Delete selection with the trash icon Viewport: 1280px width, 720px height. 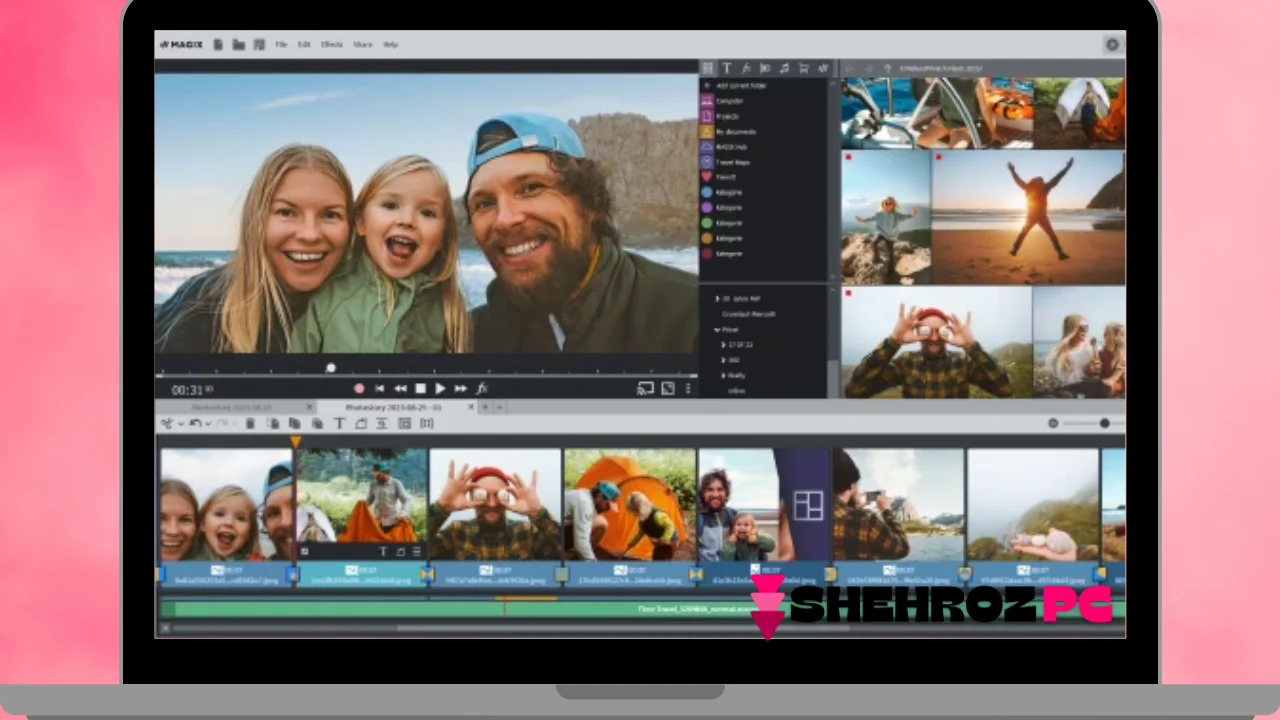pyautogui.click(x=250, y=423)
